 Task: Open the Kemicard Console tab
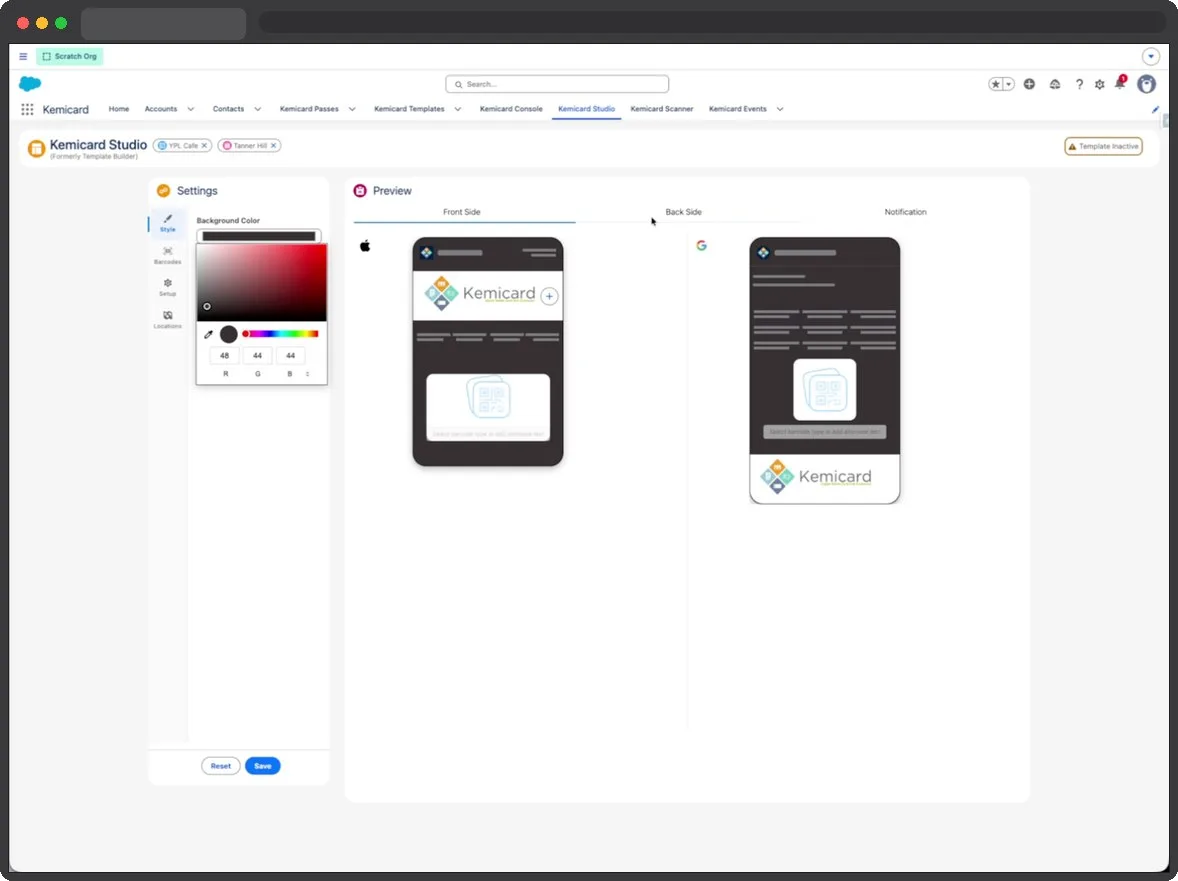click(511, 109)
